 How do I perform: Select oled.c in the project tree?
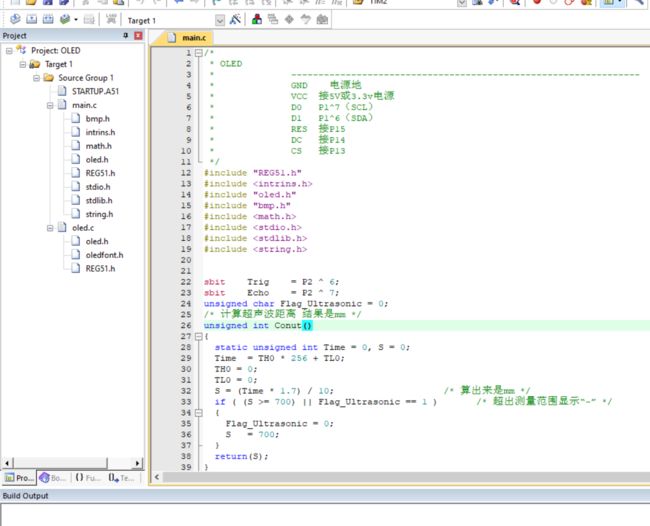tap(83, 228)
